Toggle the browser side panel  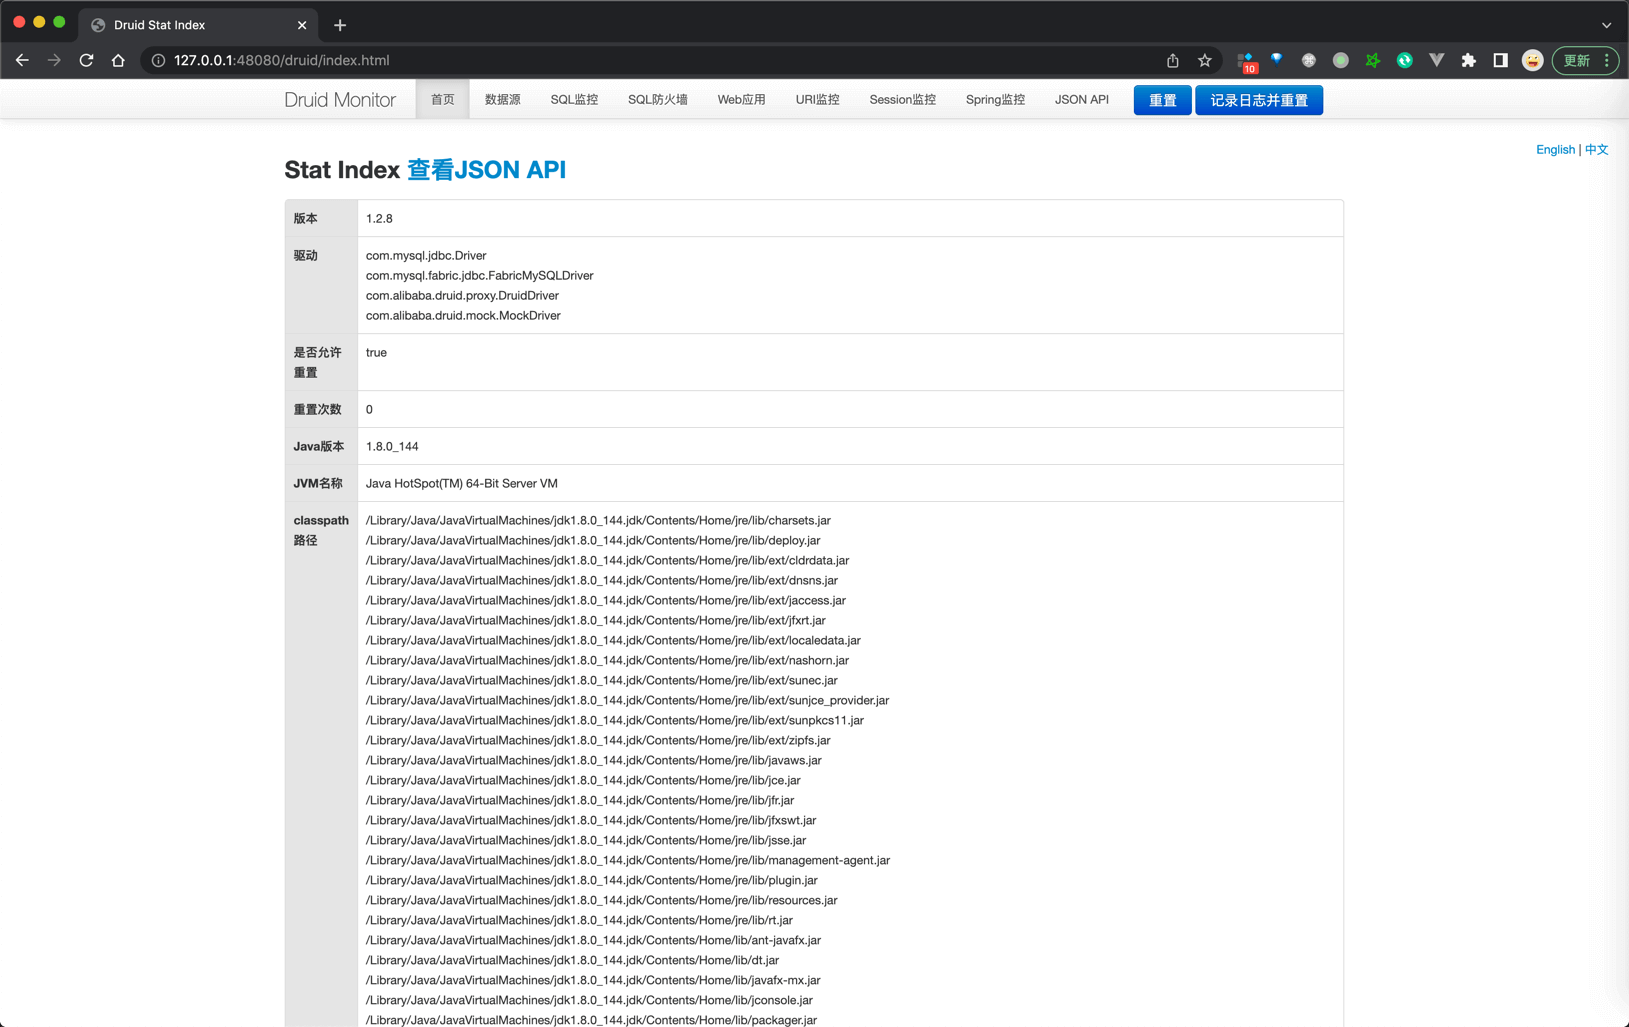click(x=1500, y=60)
